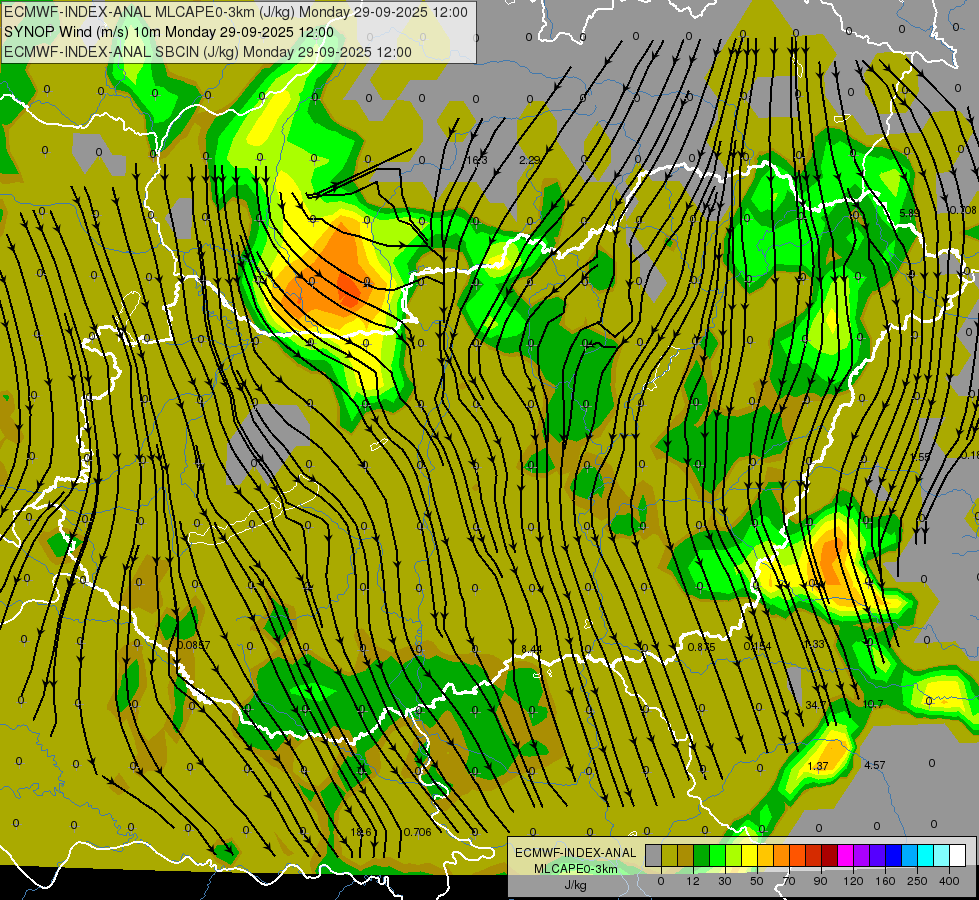Click the white legend swatch after 400
The width and height of the screenshot is (979, 900).
coord(958,856)
